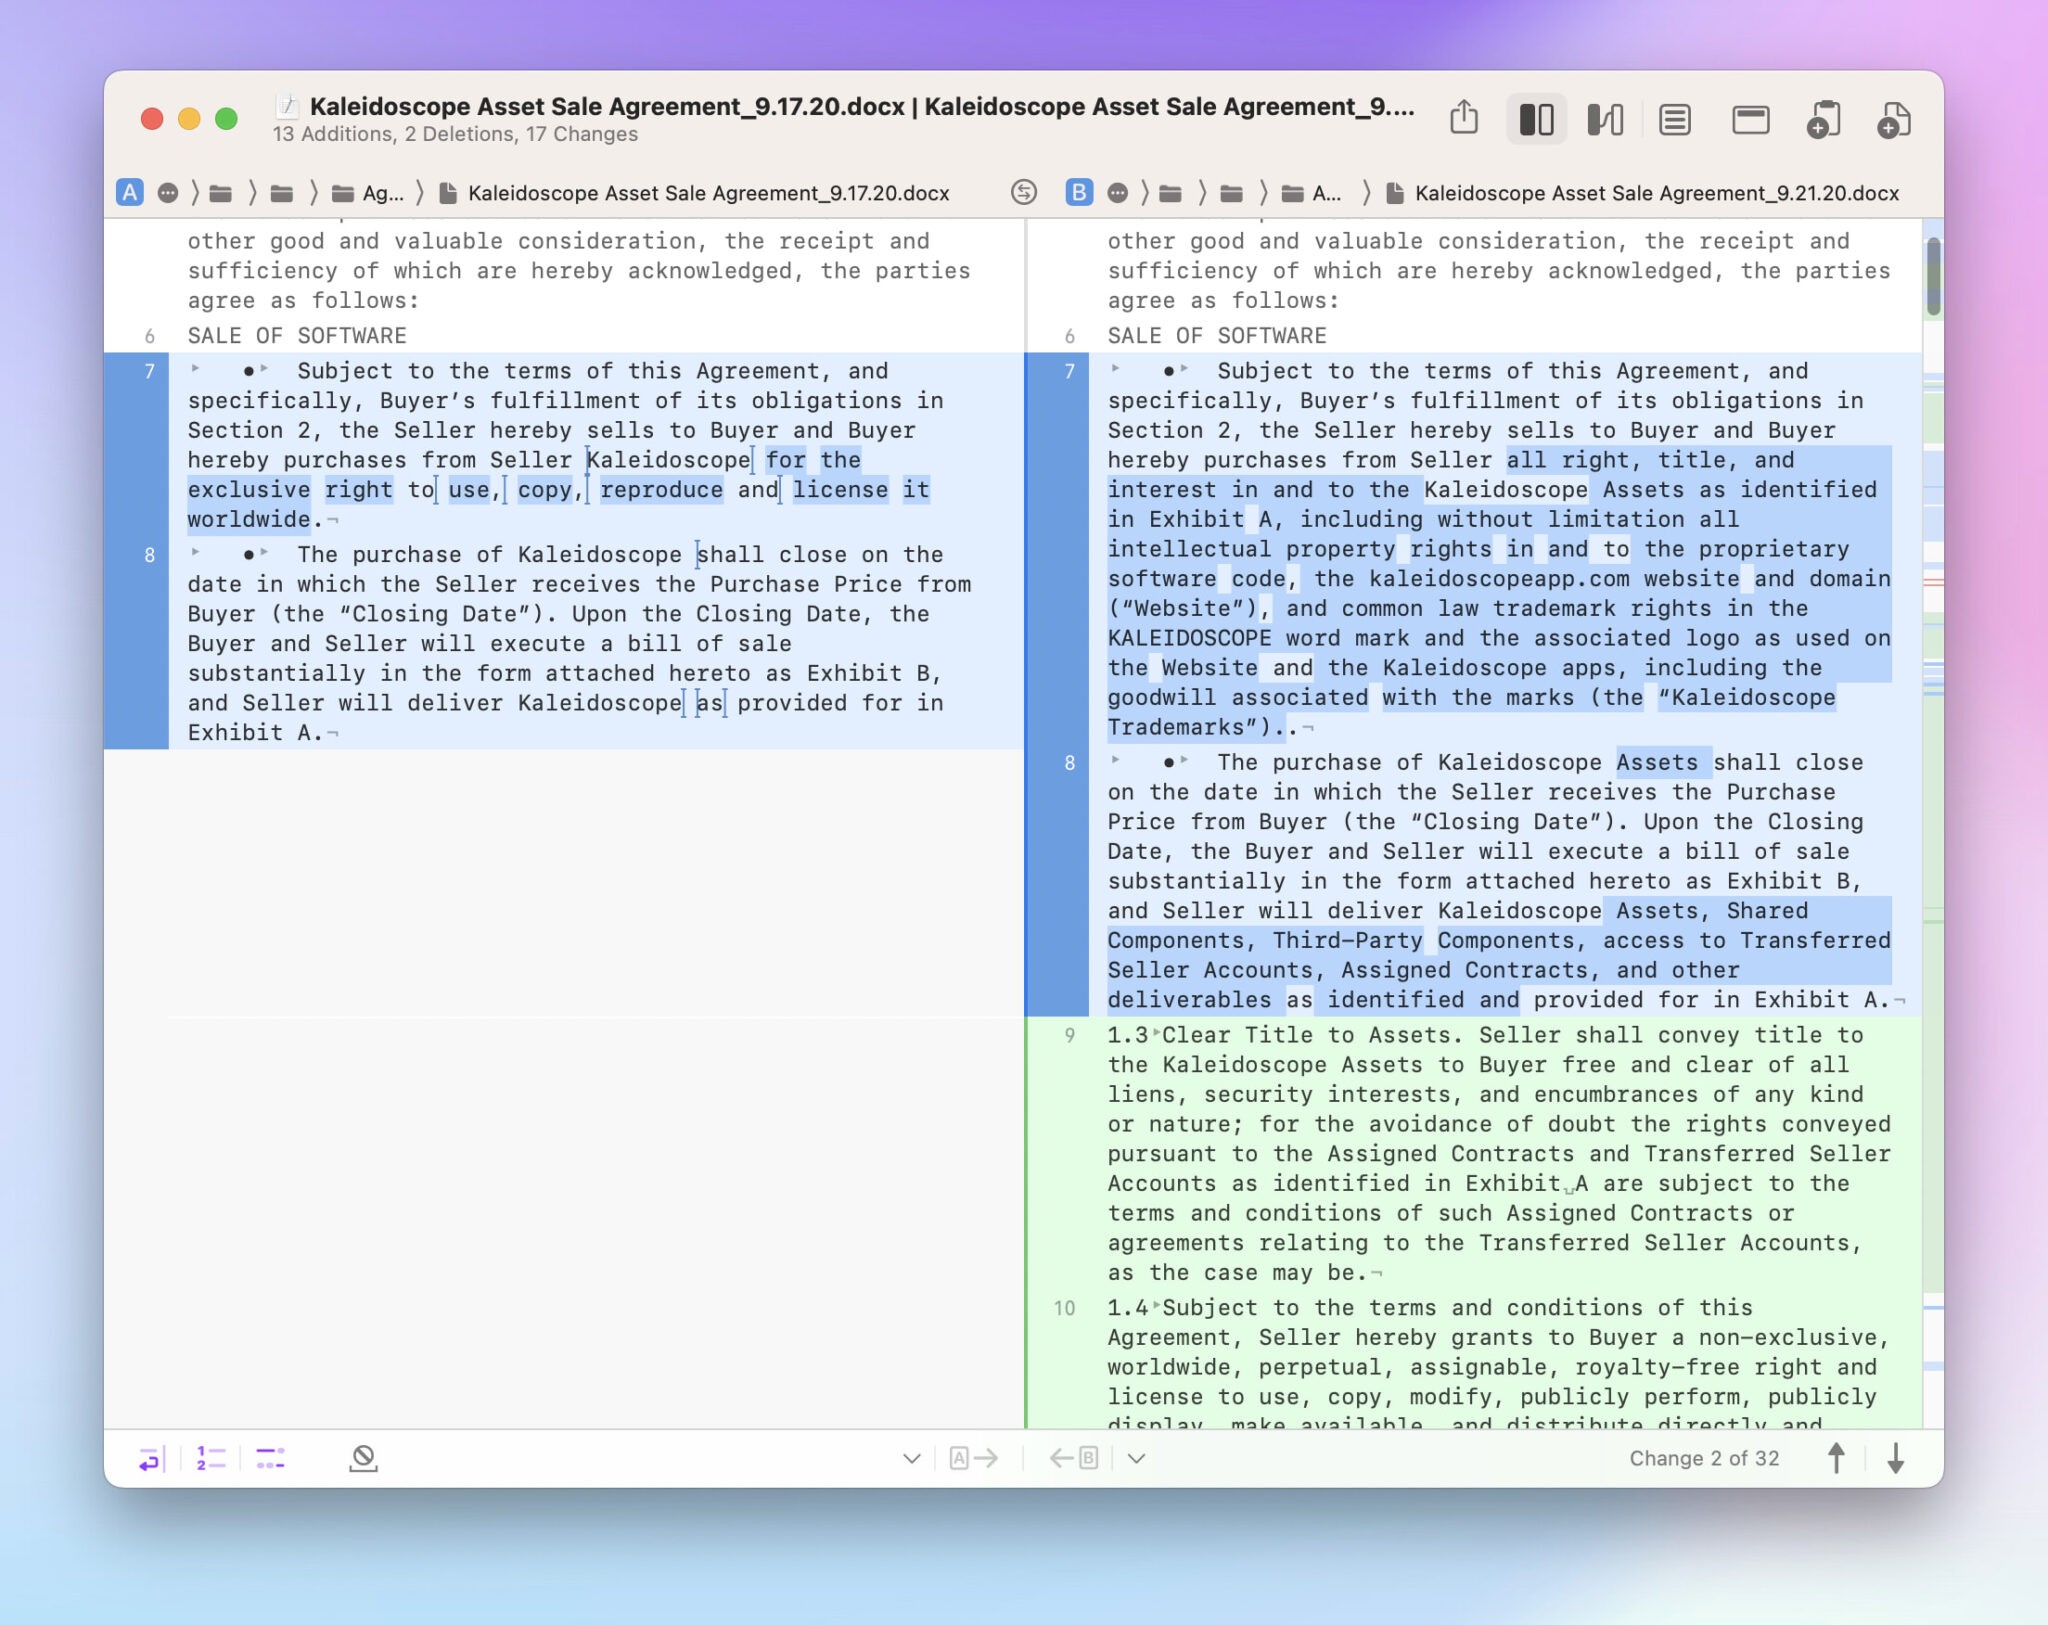The image size is (2048, 1625).
Task: Add comparison item from clipboard
Action: 1823,119
